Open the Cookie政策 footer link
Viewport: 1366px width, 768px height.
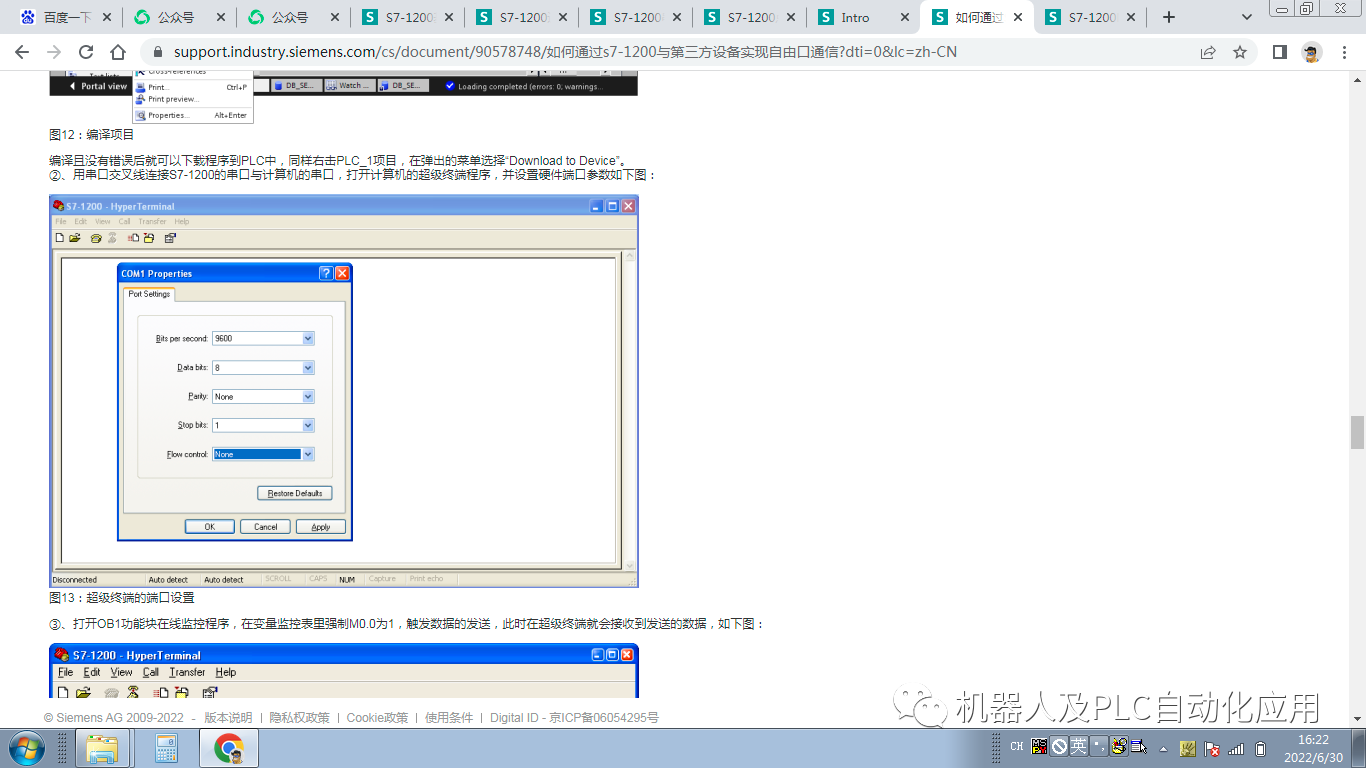tap(377, 718)
